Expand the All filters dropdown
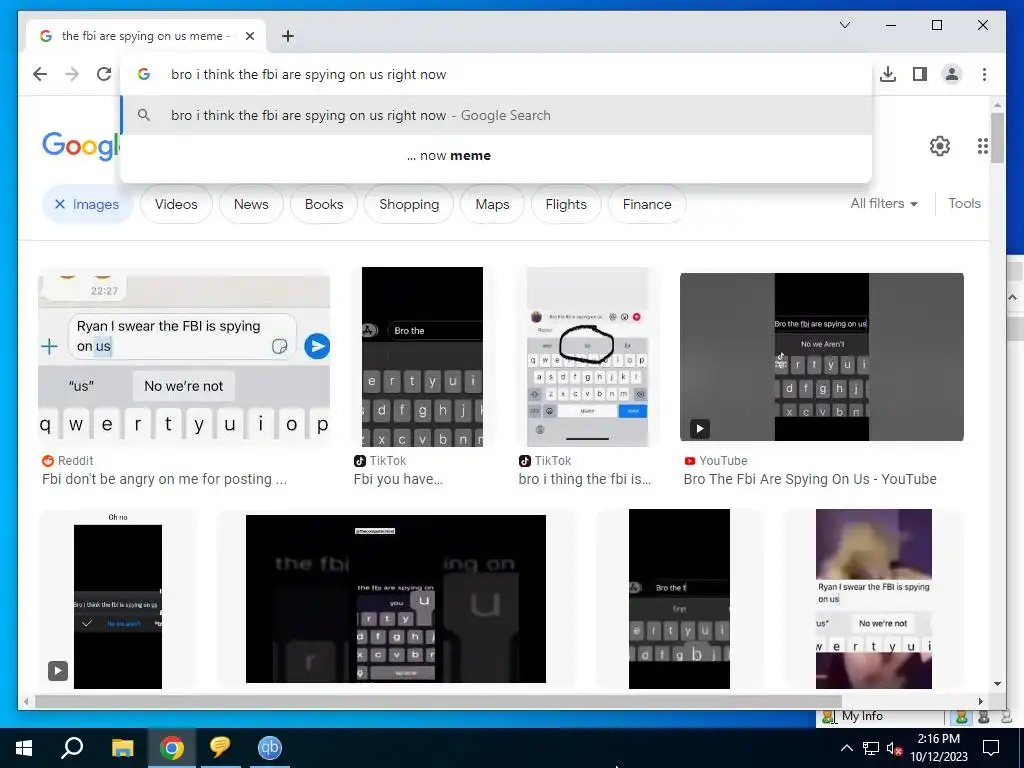This screenshot has width=1024, height=768. click(884, 204)
